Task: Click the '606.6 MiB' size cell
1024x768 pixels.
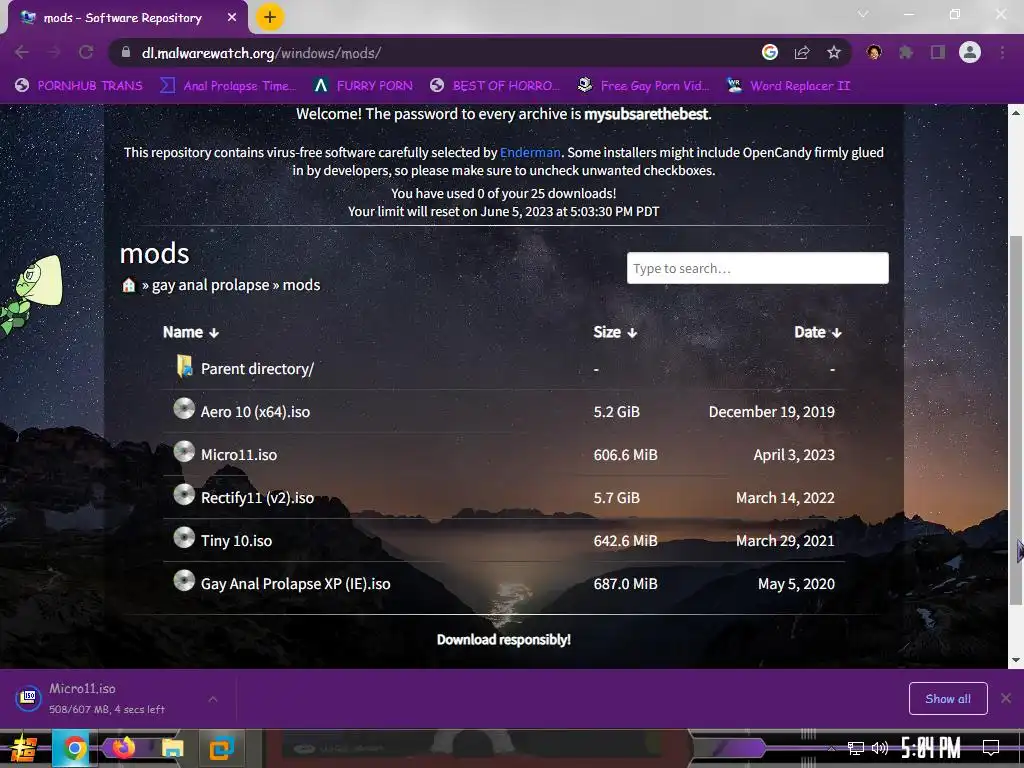Action: pyautogui.click(x=626, y=455)
